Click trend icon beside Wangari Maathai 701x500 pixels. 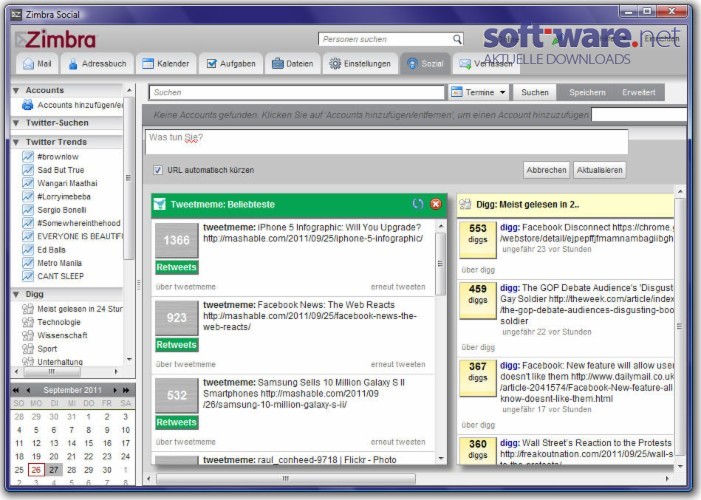click(x=28, y=183)
